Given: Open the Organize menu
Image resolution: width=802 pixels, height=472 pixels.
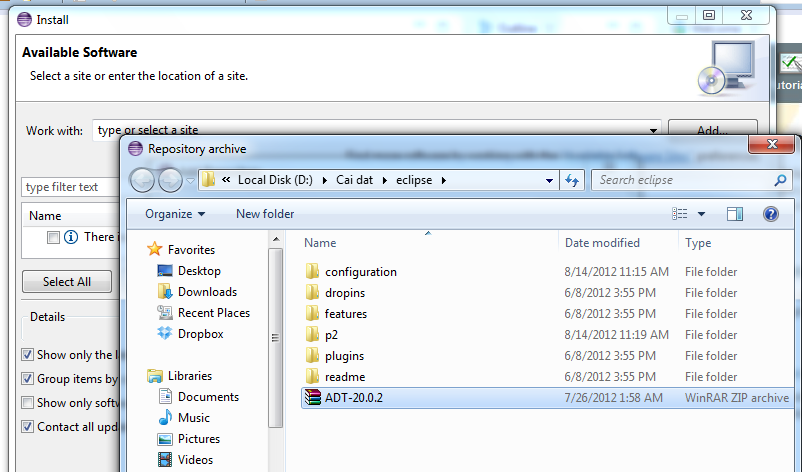Looking at the screenshot, I should [x=175, y=214].
